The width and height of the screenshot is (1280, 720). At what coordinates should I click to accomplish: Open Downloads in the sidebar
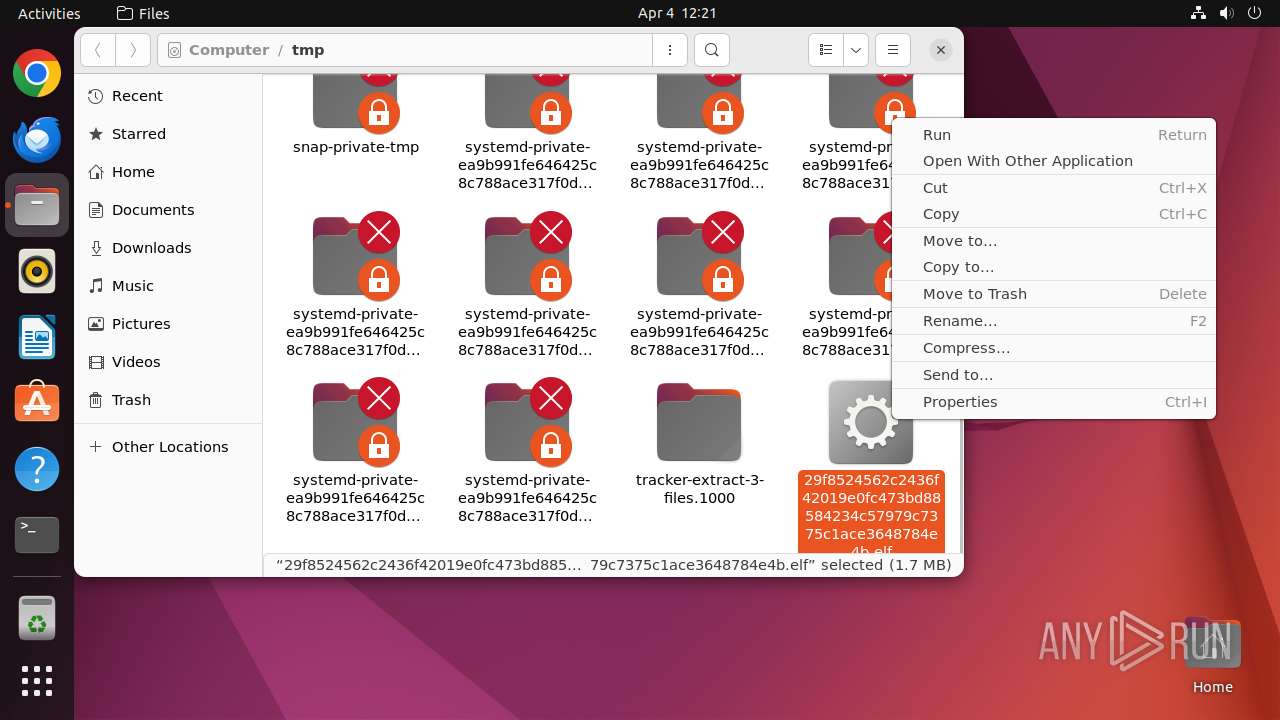[168, 248]
